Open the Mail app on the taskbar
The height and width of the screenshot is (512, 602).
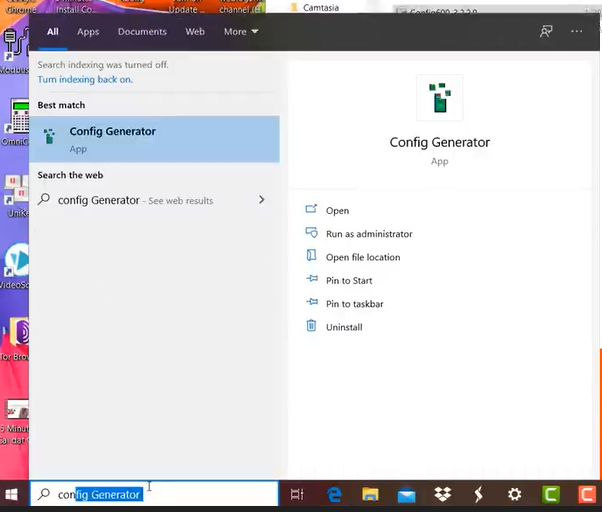pos(406,494)
